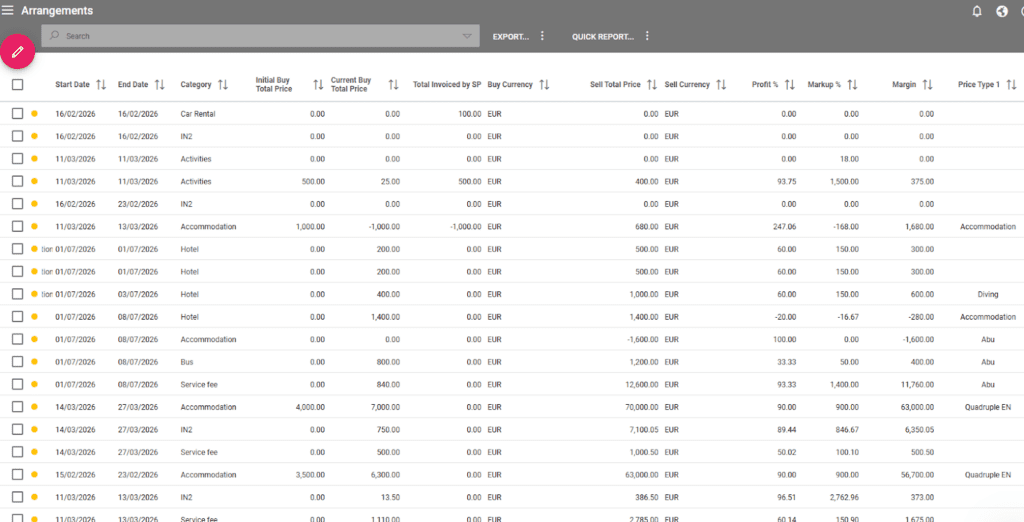Click the pink pencil edit button

(17, 50)
